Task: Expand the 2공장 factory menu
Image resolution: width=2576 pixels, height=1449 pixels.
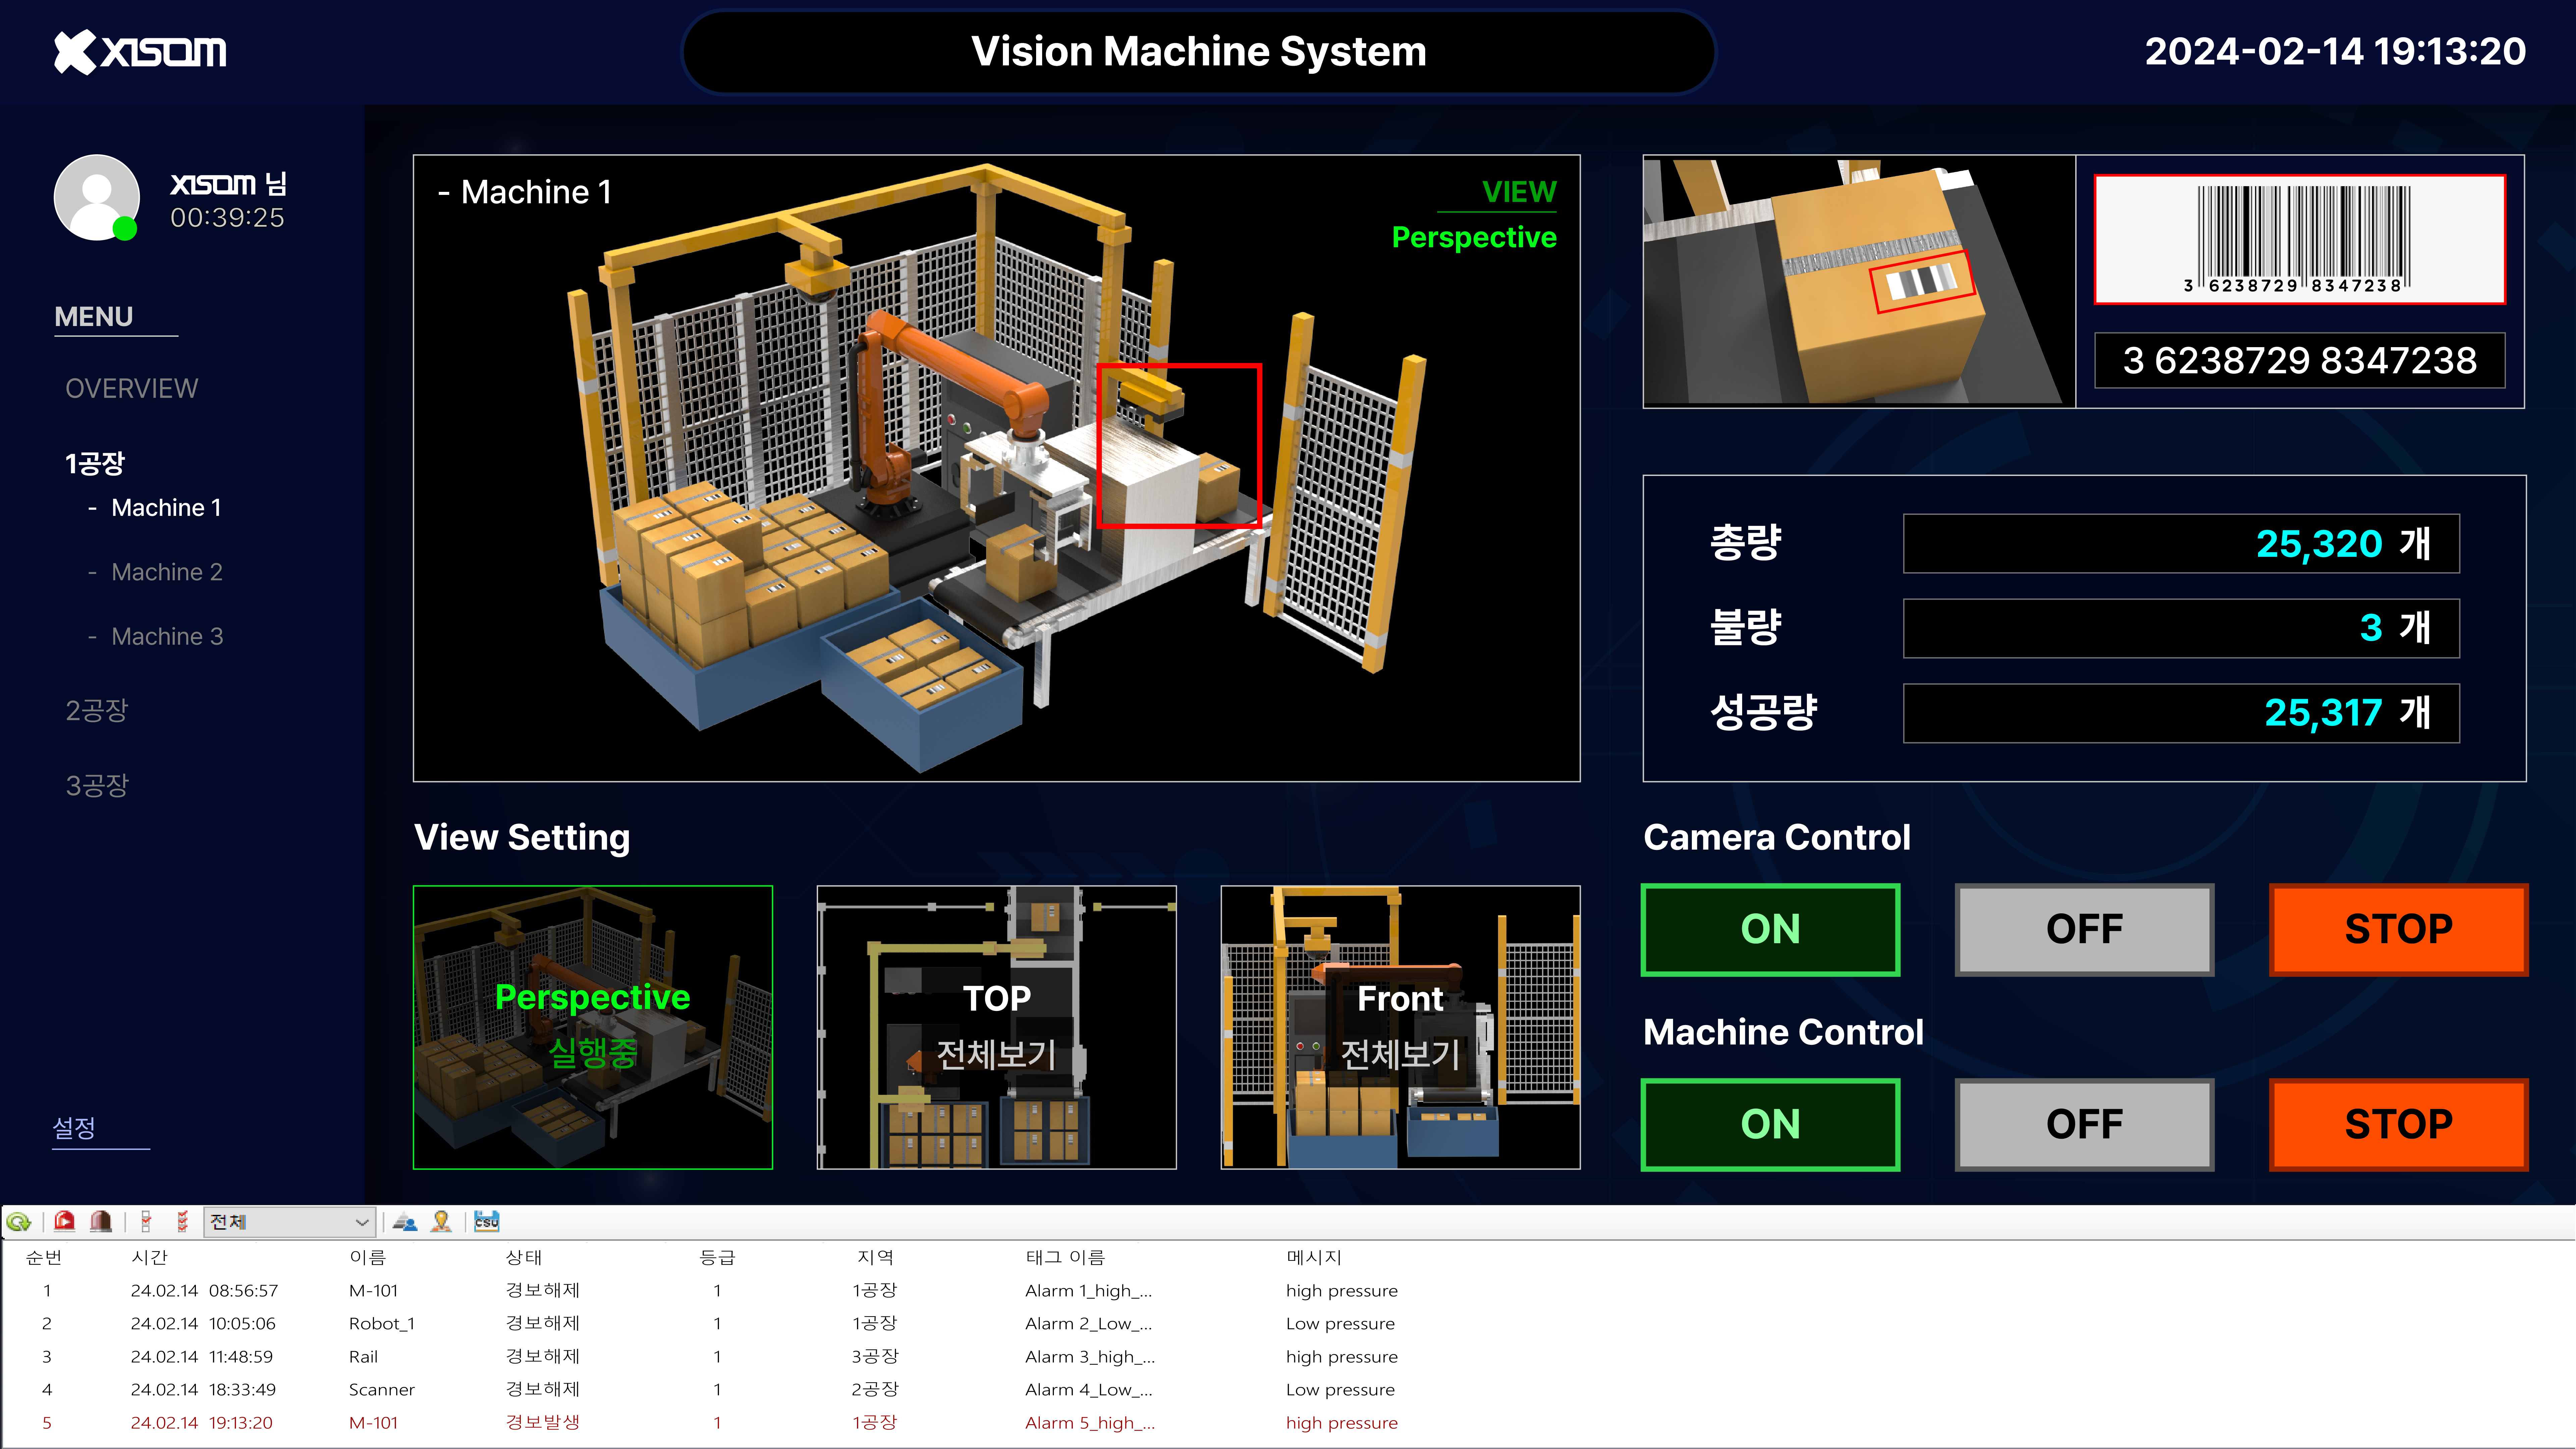Action: [x=97, y=710]
